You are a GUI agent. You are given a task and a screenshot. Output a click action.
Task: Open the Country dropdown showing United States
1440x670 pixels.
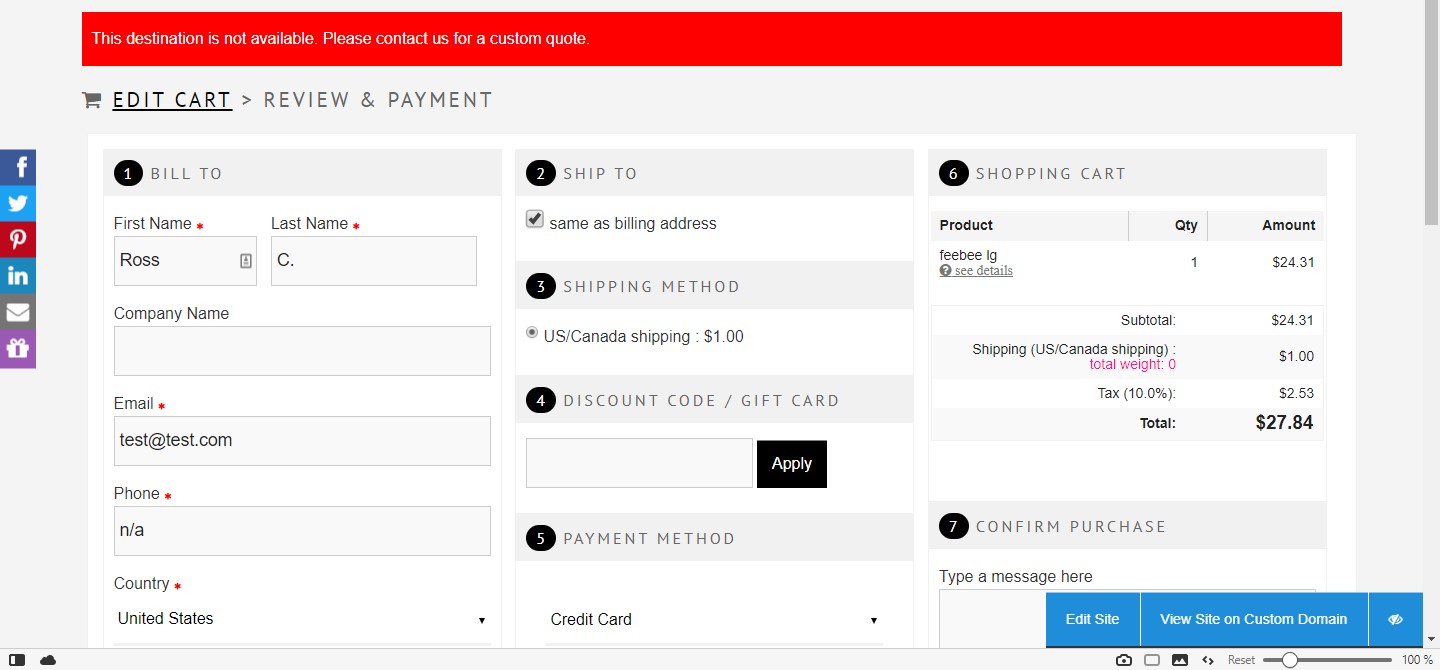coord(302,619)
